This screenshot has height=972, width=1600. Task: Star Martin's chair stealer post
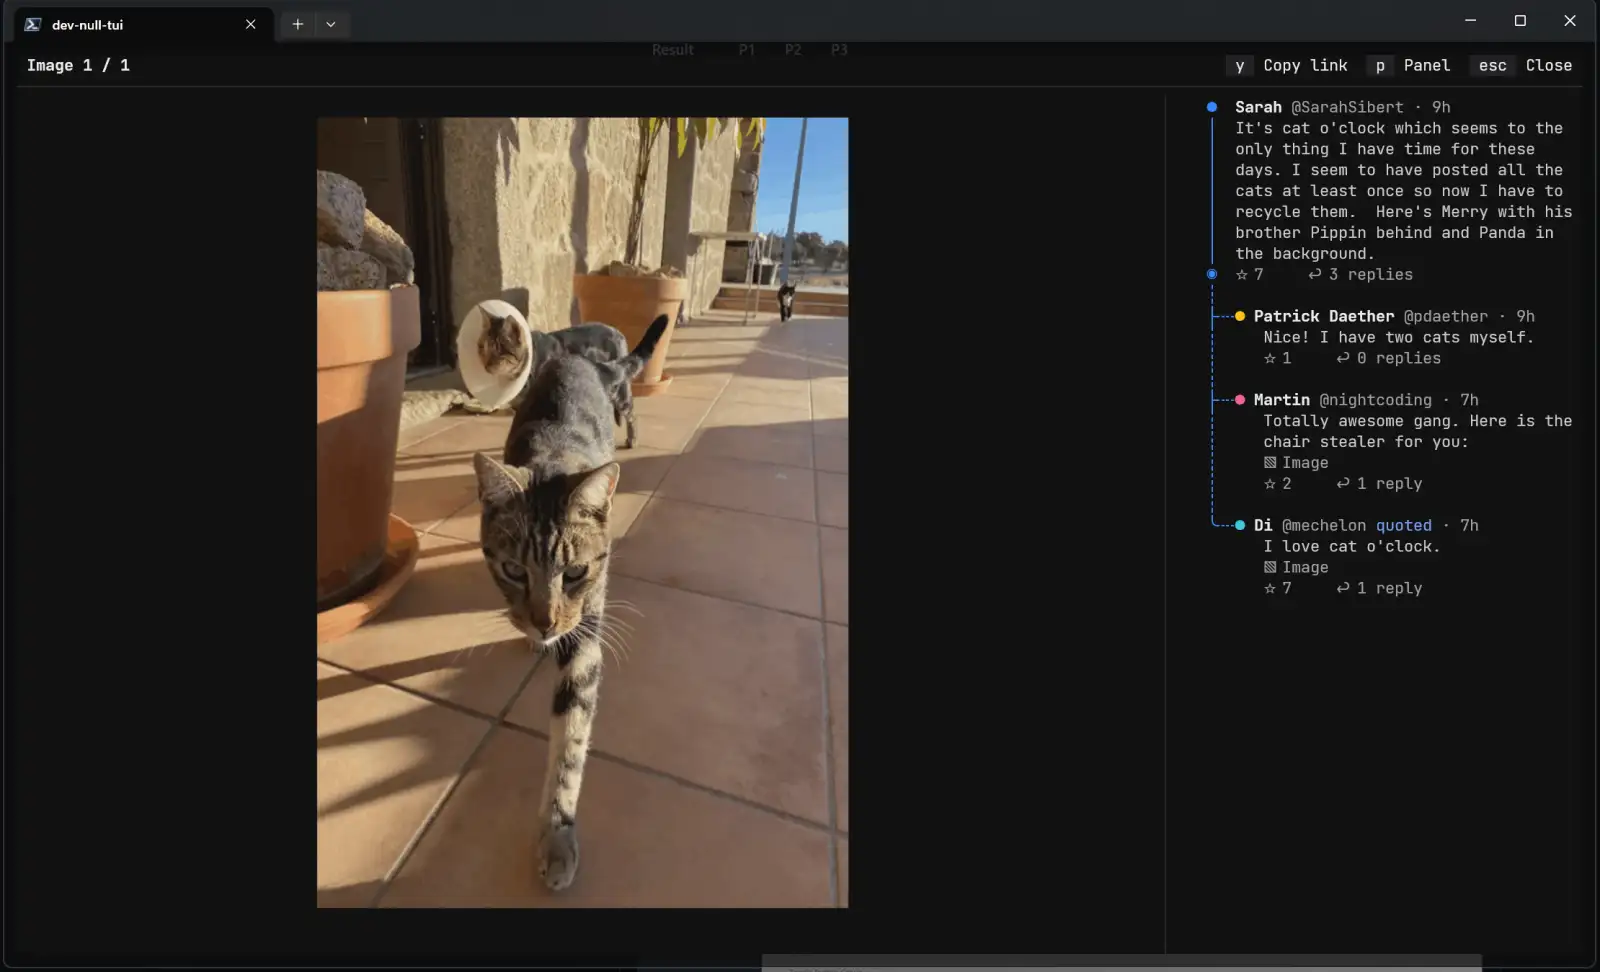click(1269, 483)
